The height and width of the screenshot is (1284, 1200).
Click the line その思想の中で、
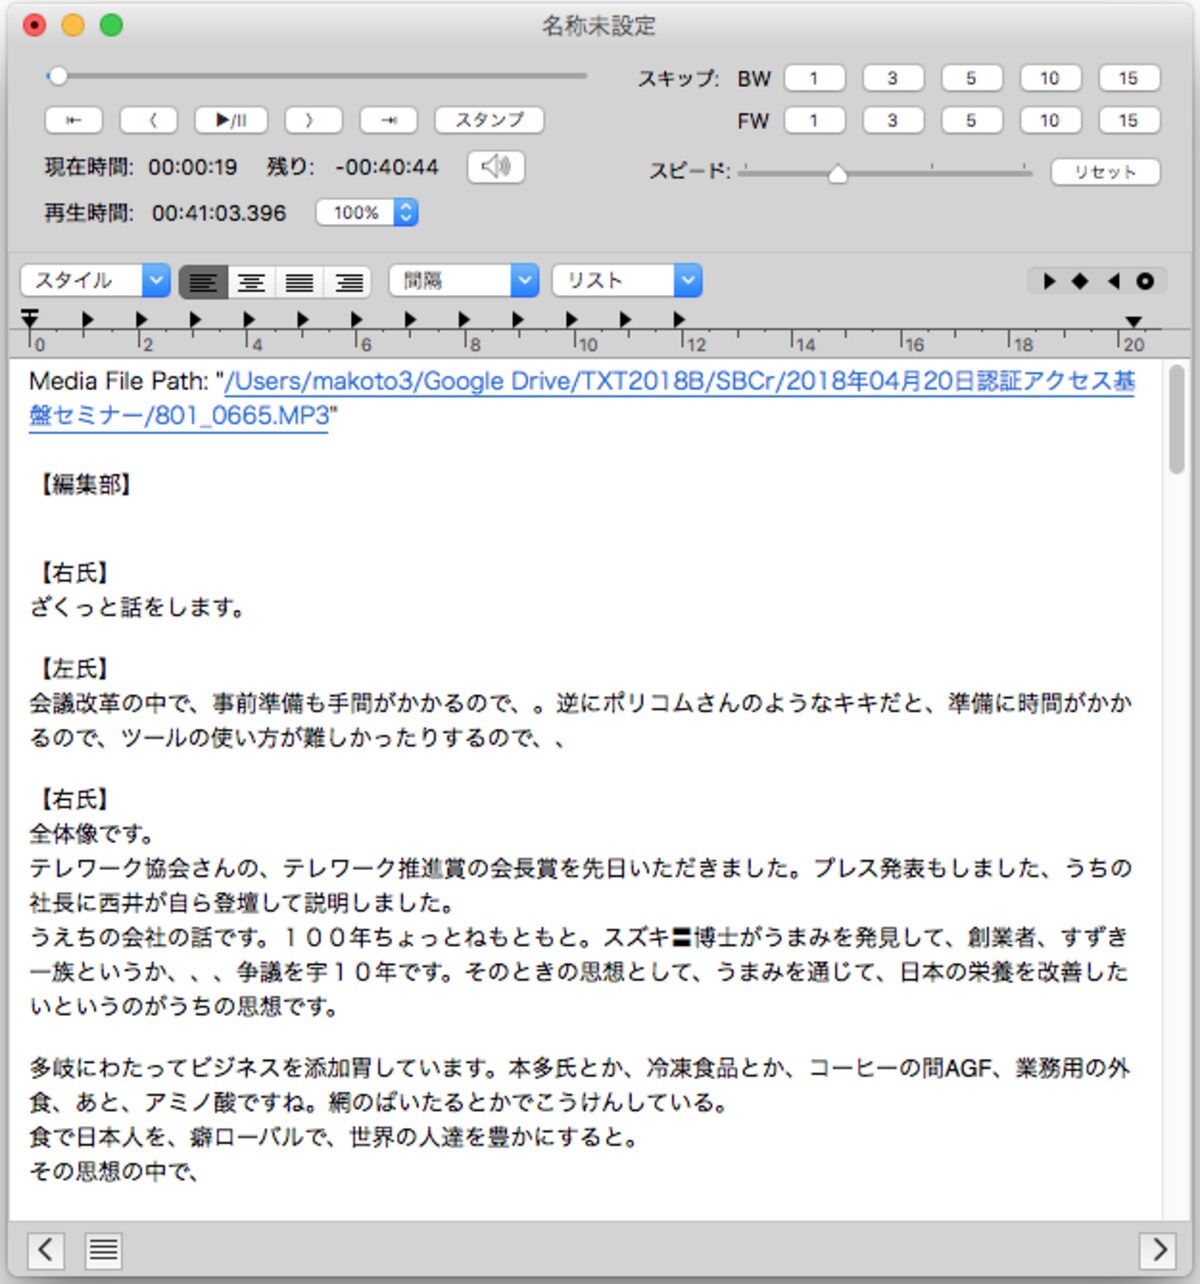114,1171
